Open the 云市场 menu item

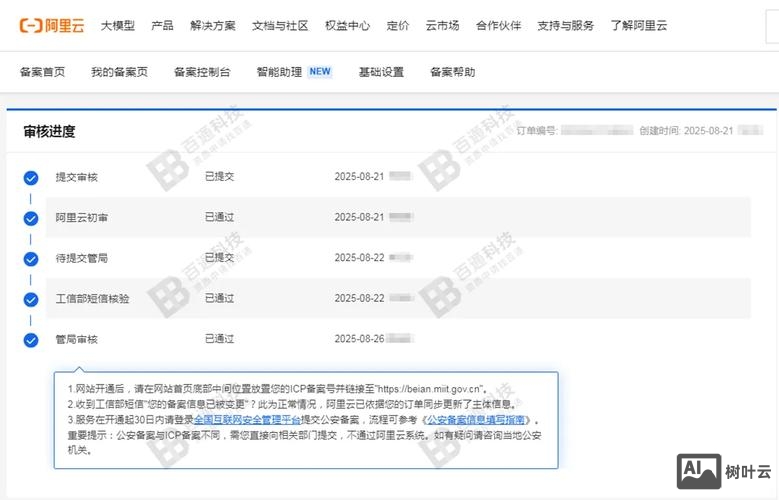click(442, 25)
